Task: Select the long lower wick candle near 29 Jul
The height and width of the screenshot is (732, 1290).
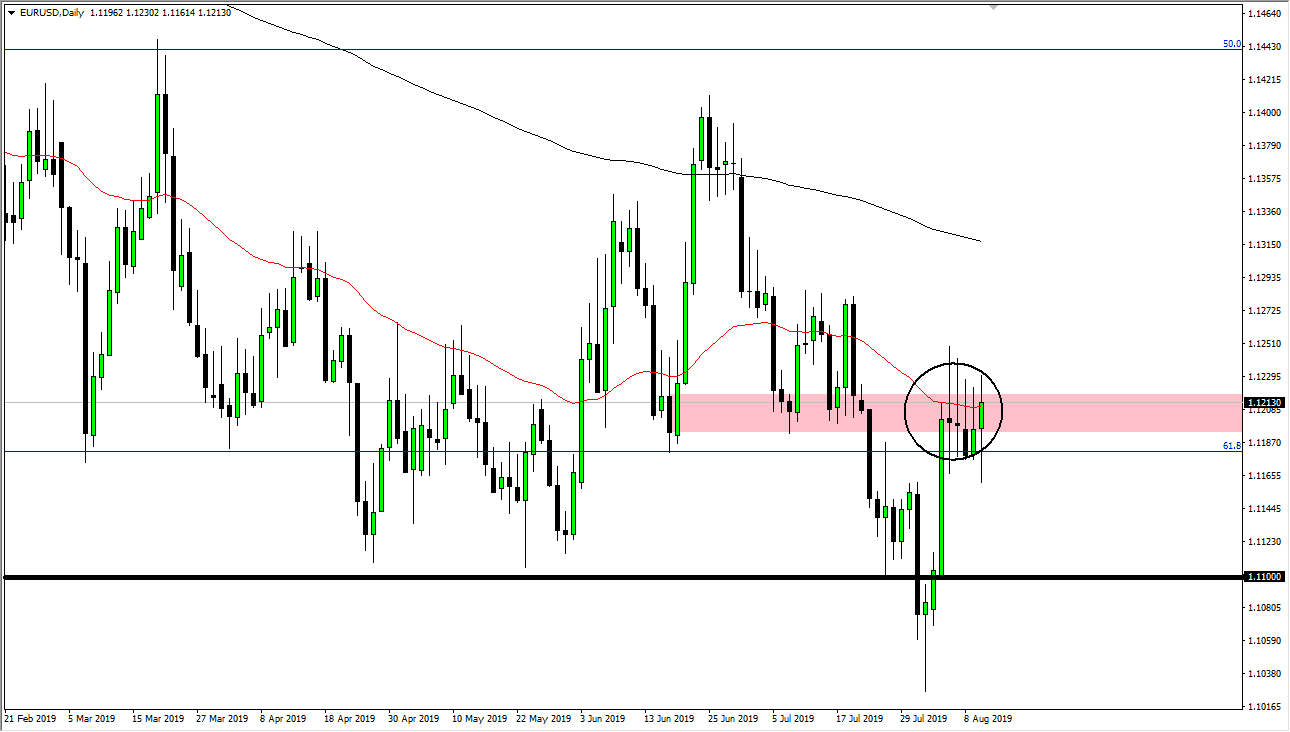Action: (x=925, y=610)
